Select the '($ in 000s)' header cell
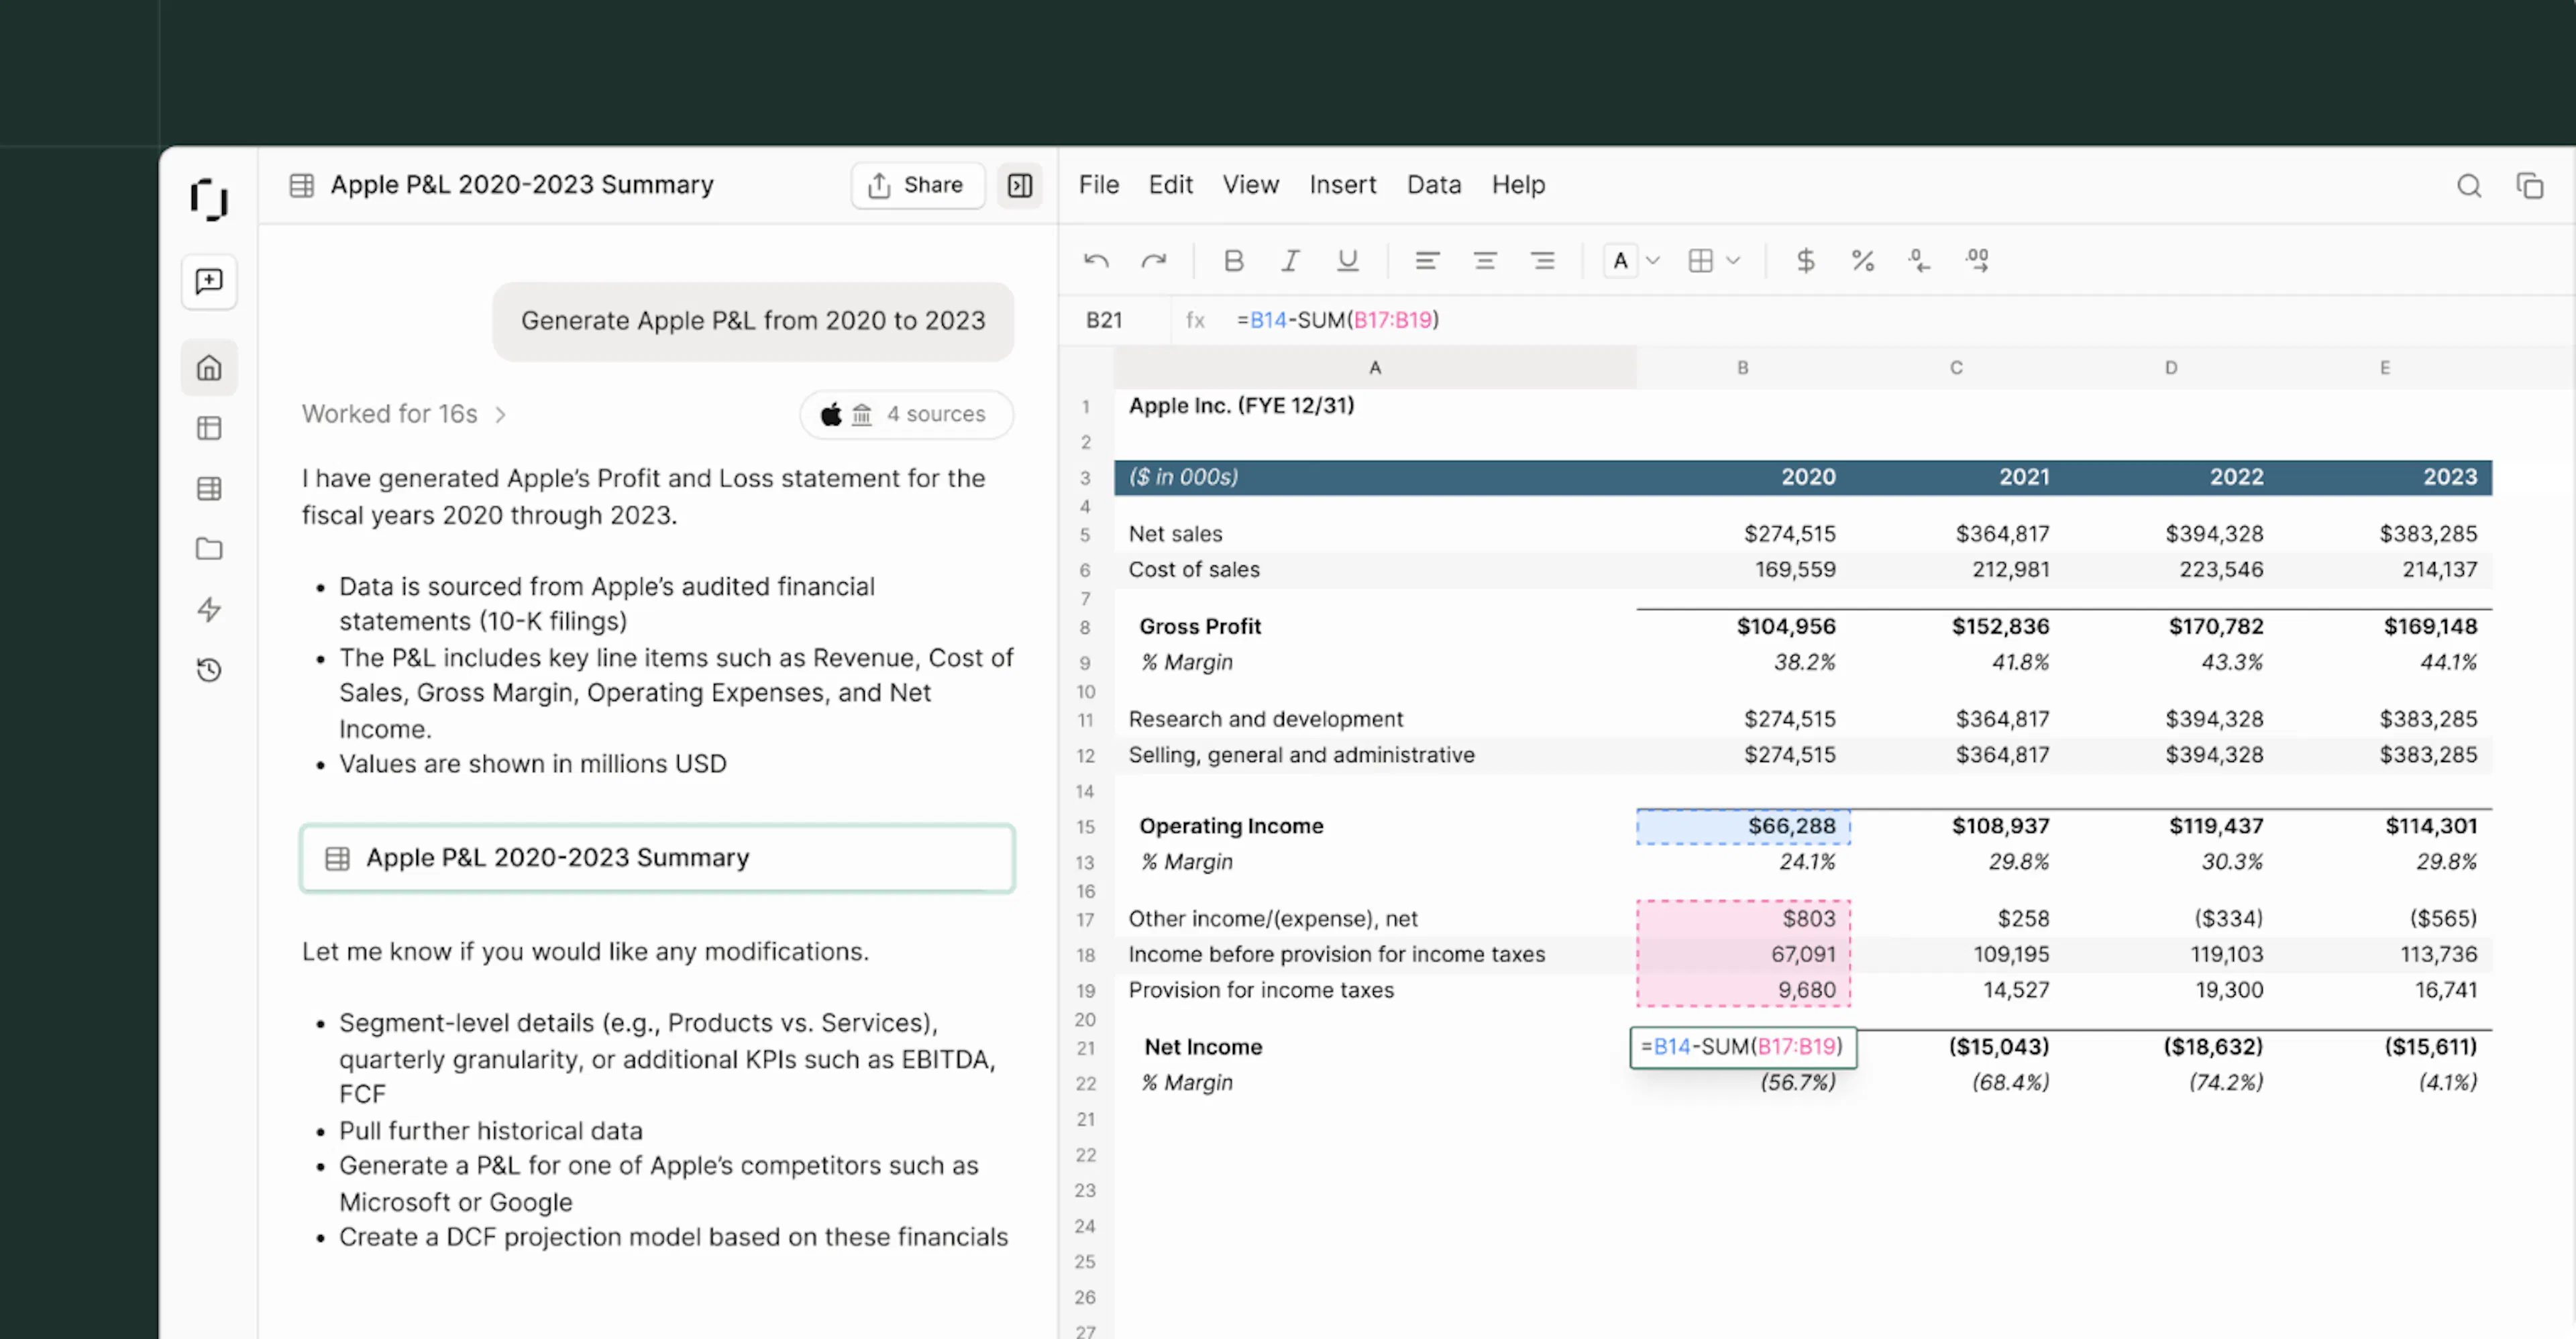The height and width of the screenshot is (1339, 2576). coord(1375,477)
